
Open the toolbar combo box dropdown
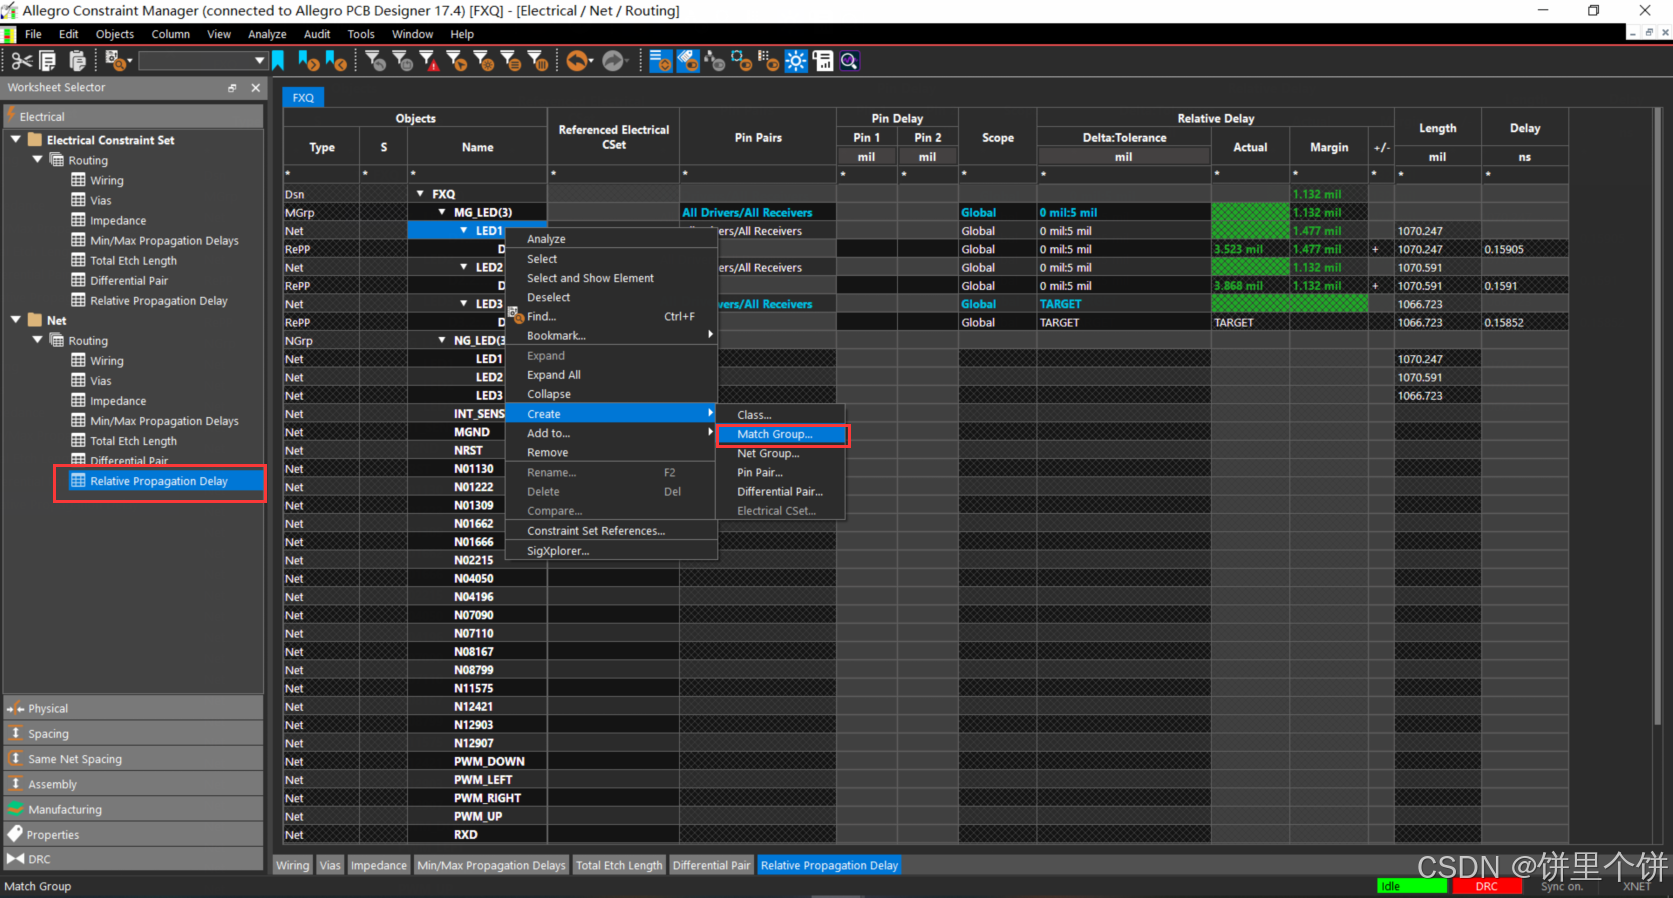(x=259, y=61)
